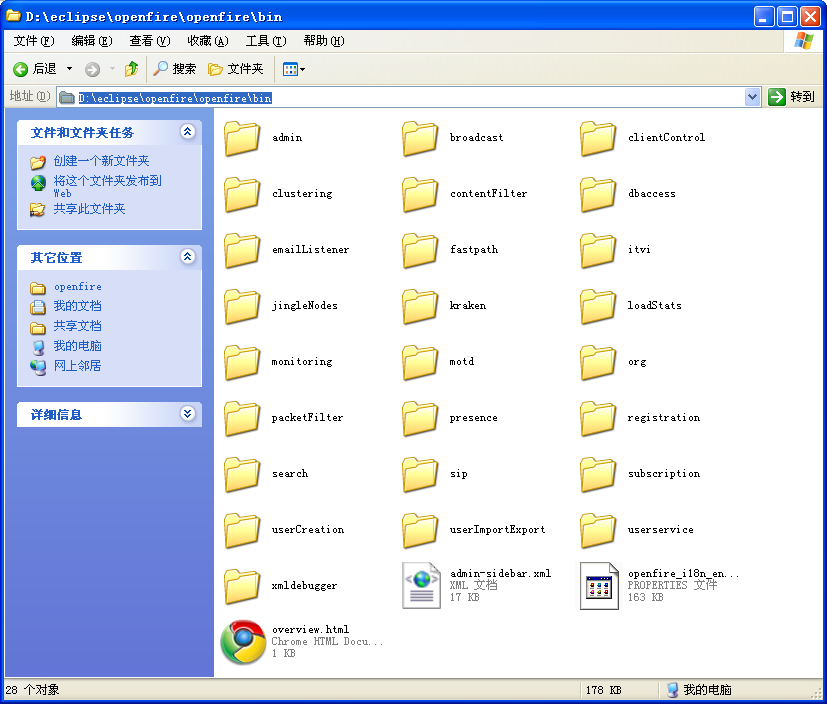This screenshot has height=704, width=827.
Task: Expand the 详细信息 panel
Action: tap(189, 414)
